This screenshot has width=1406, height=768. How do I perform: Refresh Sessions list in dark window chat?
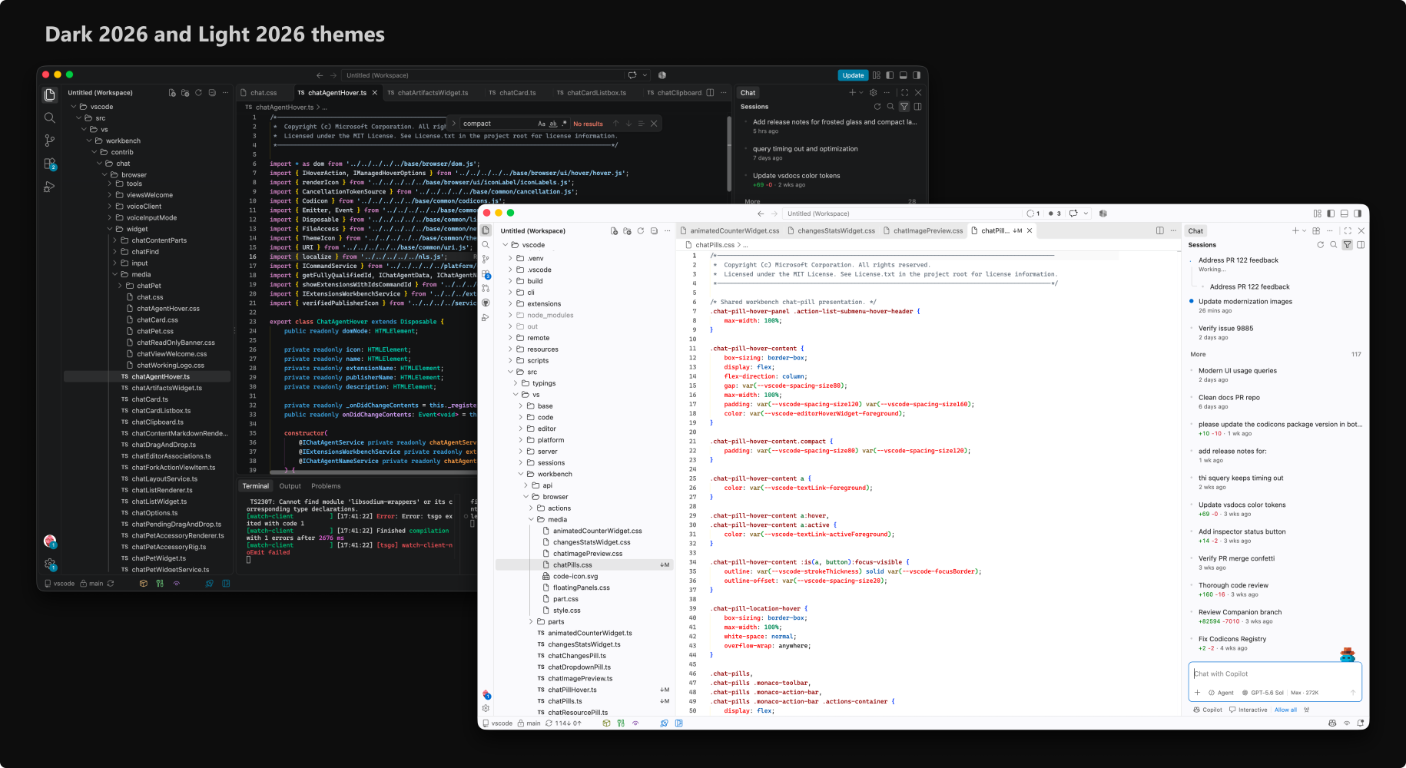point(877,106)
